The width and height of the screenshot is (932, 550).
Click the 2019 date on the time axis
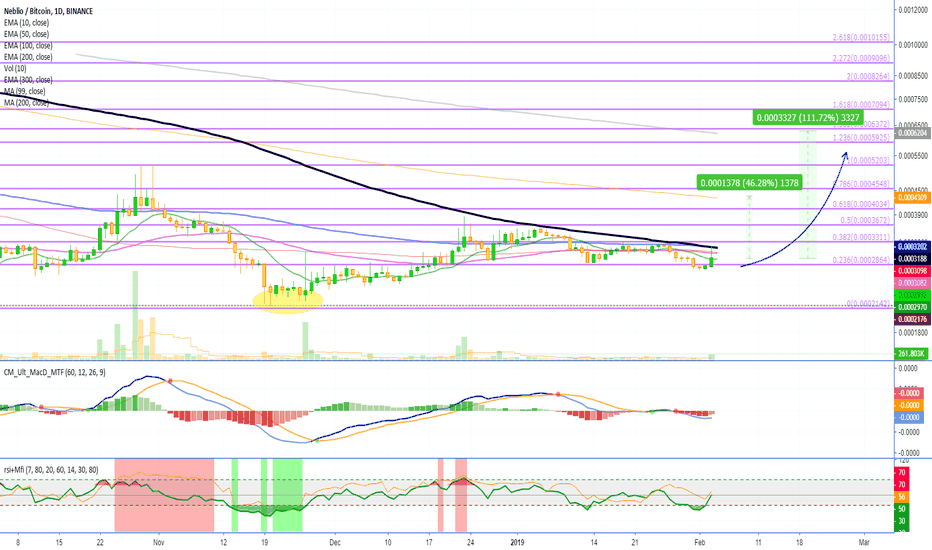tap(517, 542)
